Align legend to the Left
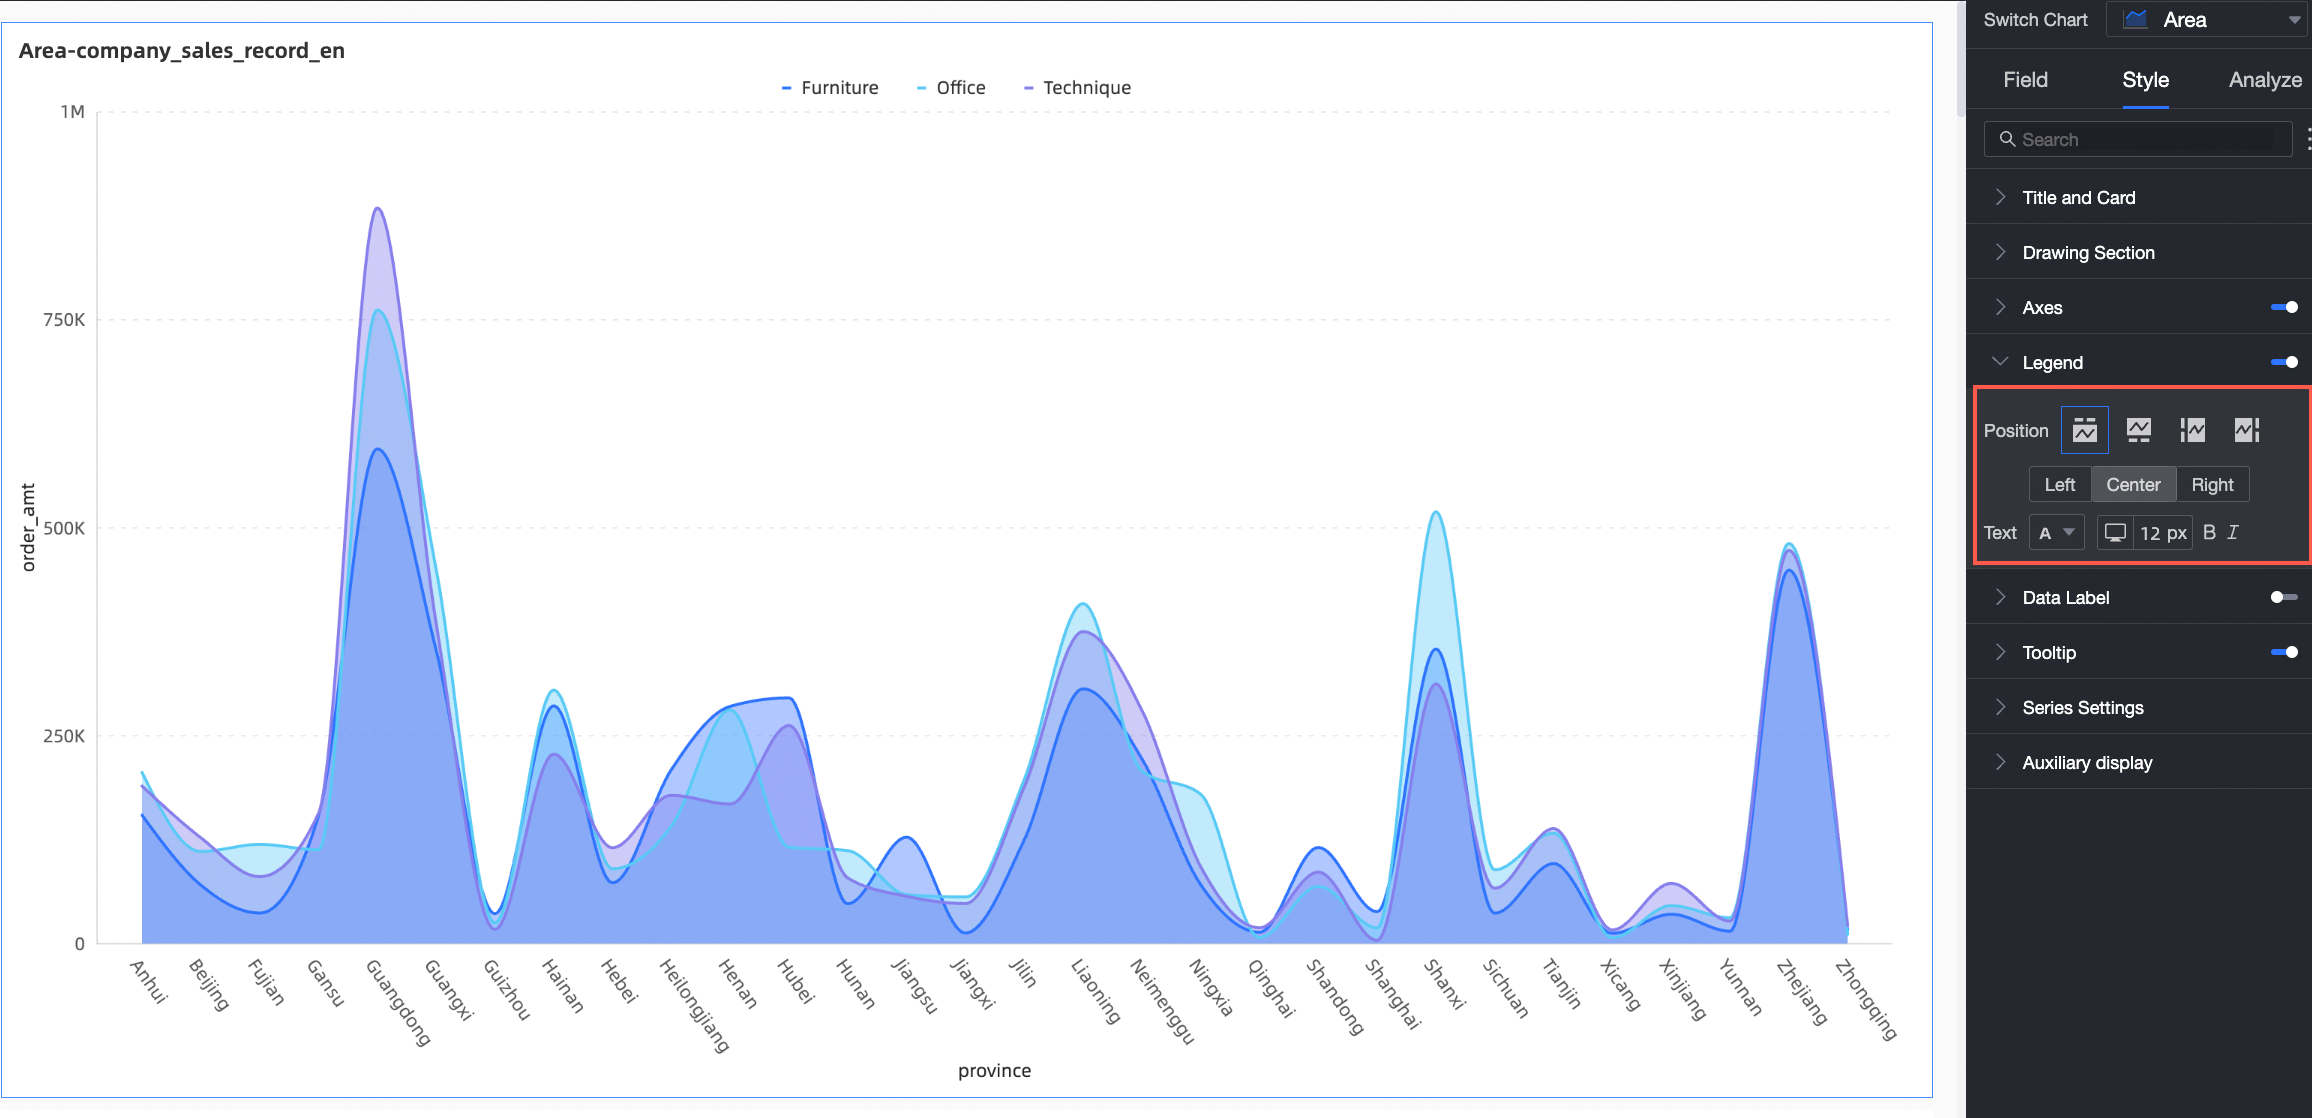Viewport: 2312px width, 1118px height. (2059, 484)
